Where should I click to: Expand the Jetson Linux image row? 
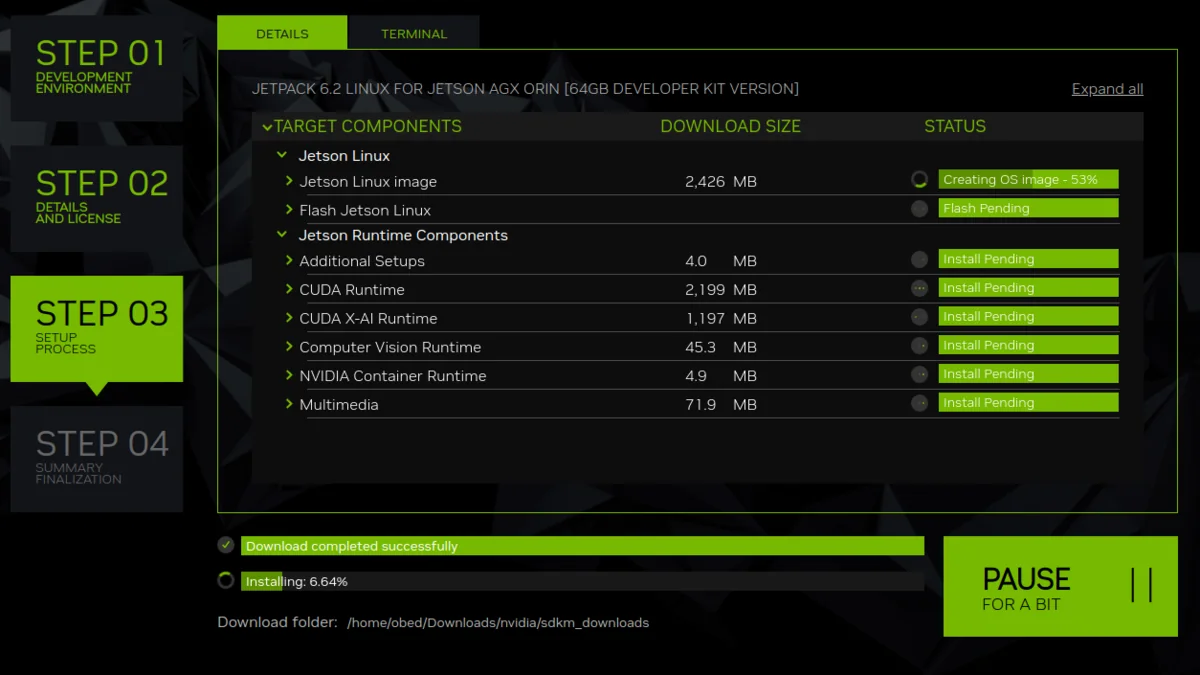[289, 181]
